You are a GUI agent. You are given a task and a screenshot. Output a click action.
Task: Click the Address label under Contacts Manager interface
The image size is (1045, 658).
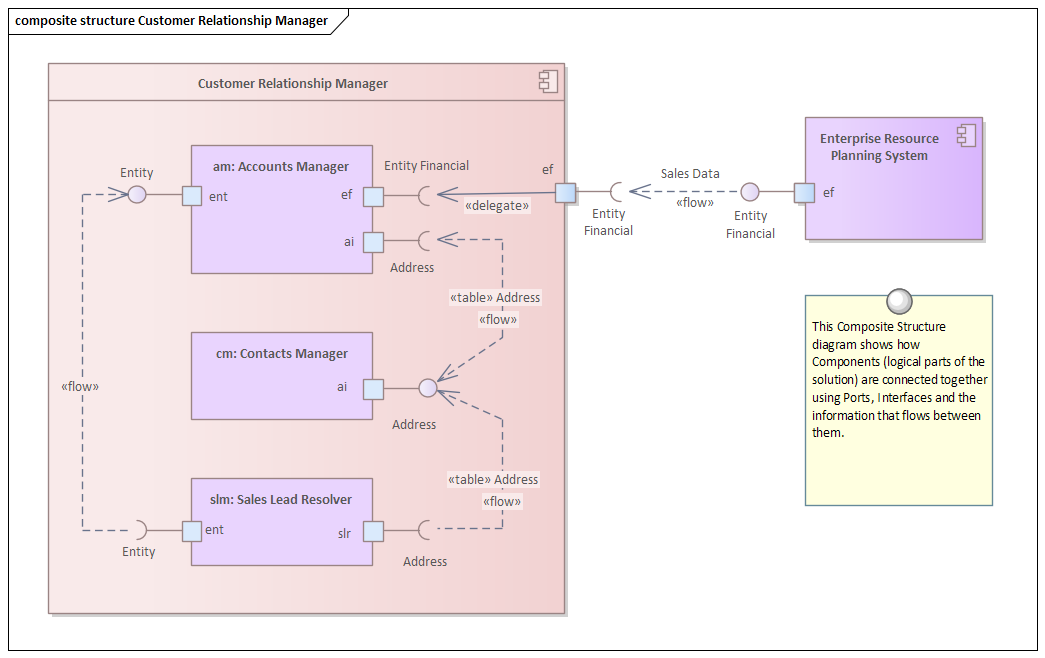(x=414, y=424)
